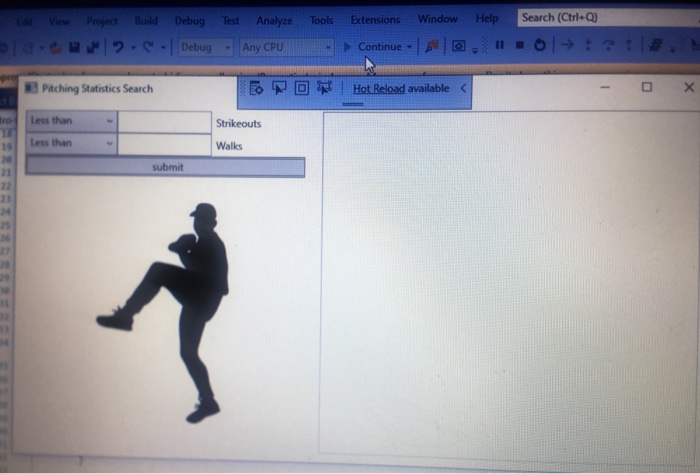Click the Step Into icon
The height and width of the screenshot is (474, 700).
point(588,45)
